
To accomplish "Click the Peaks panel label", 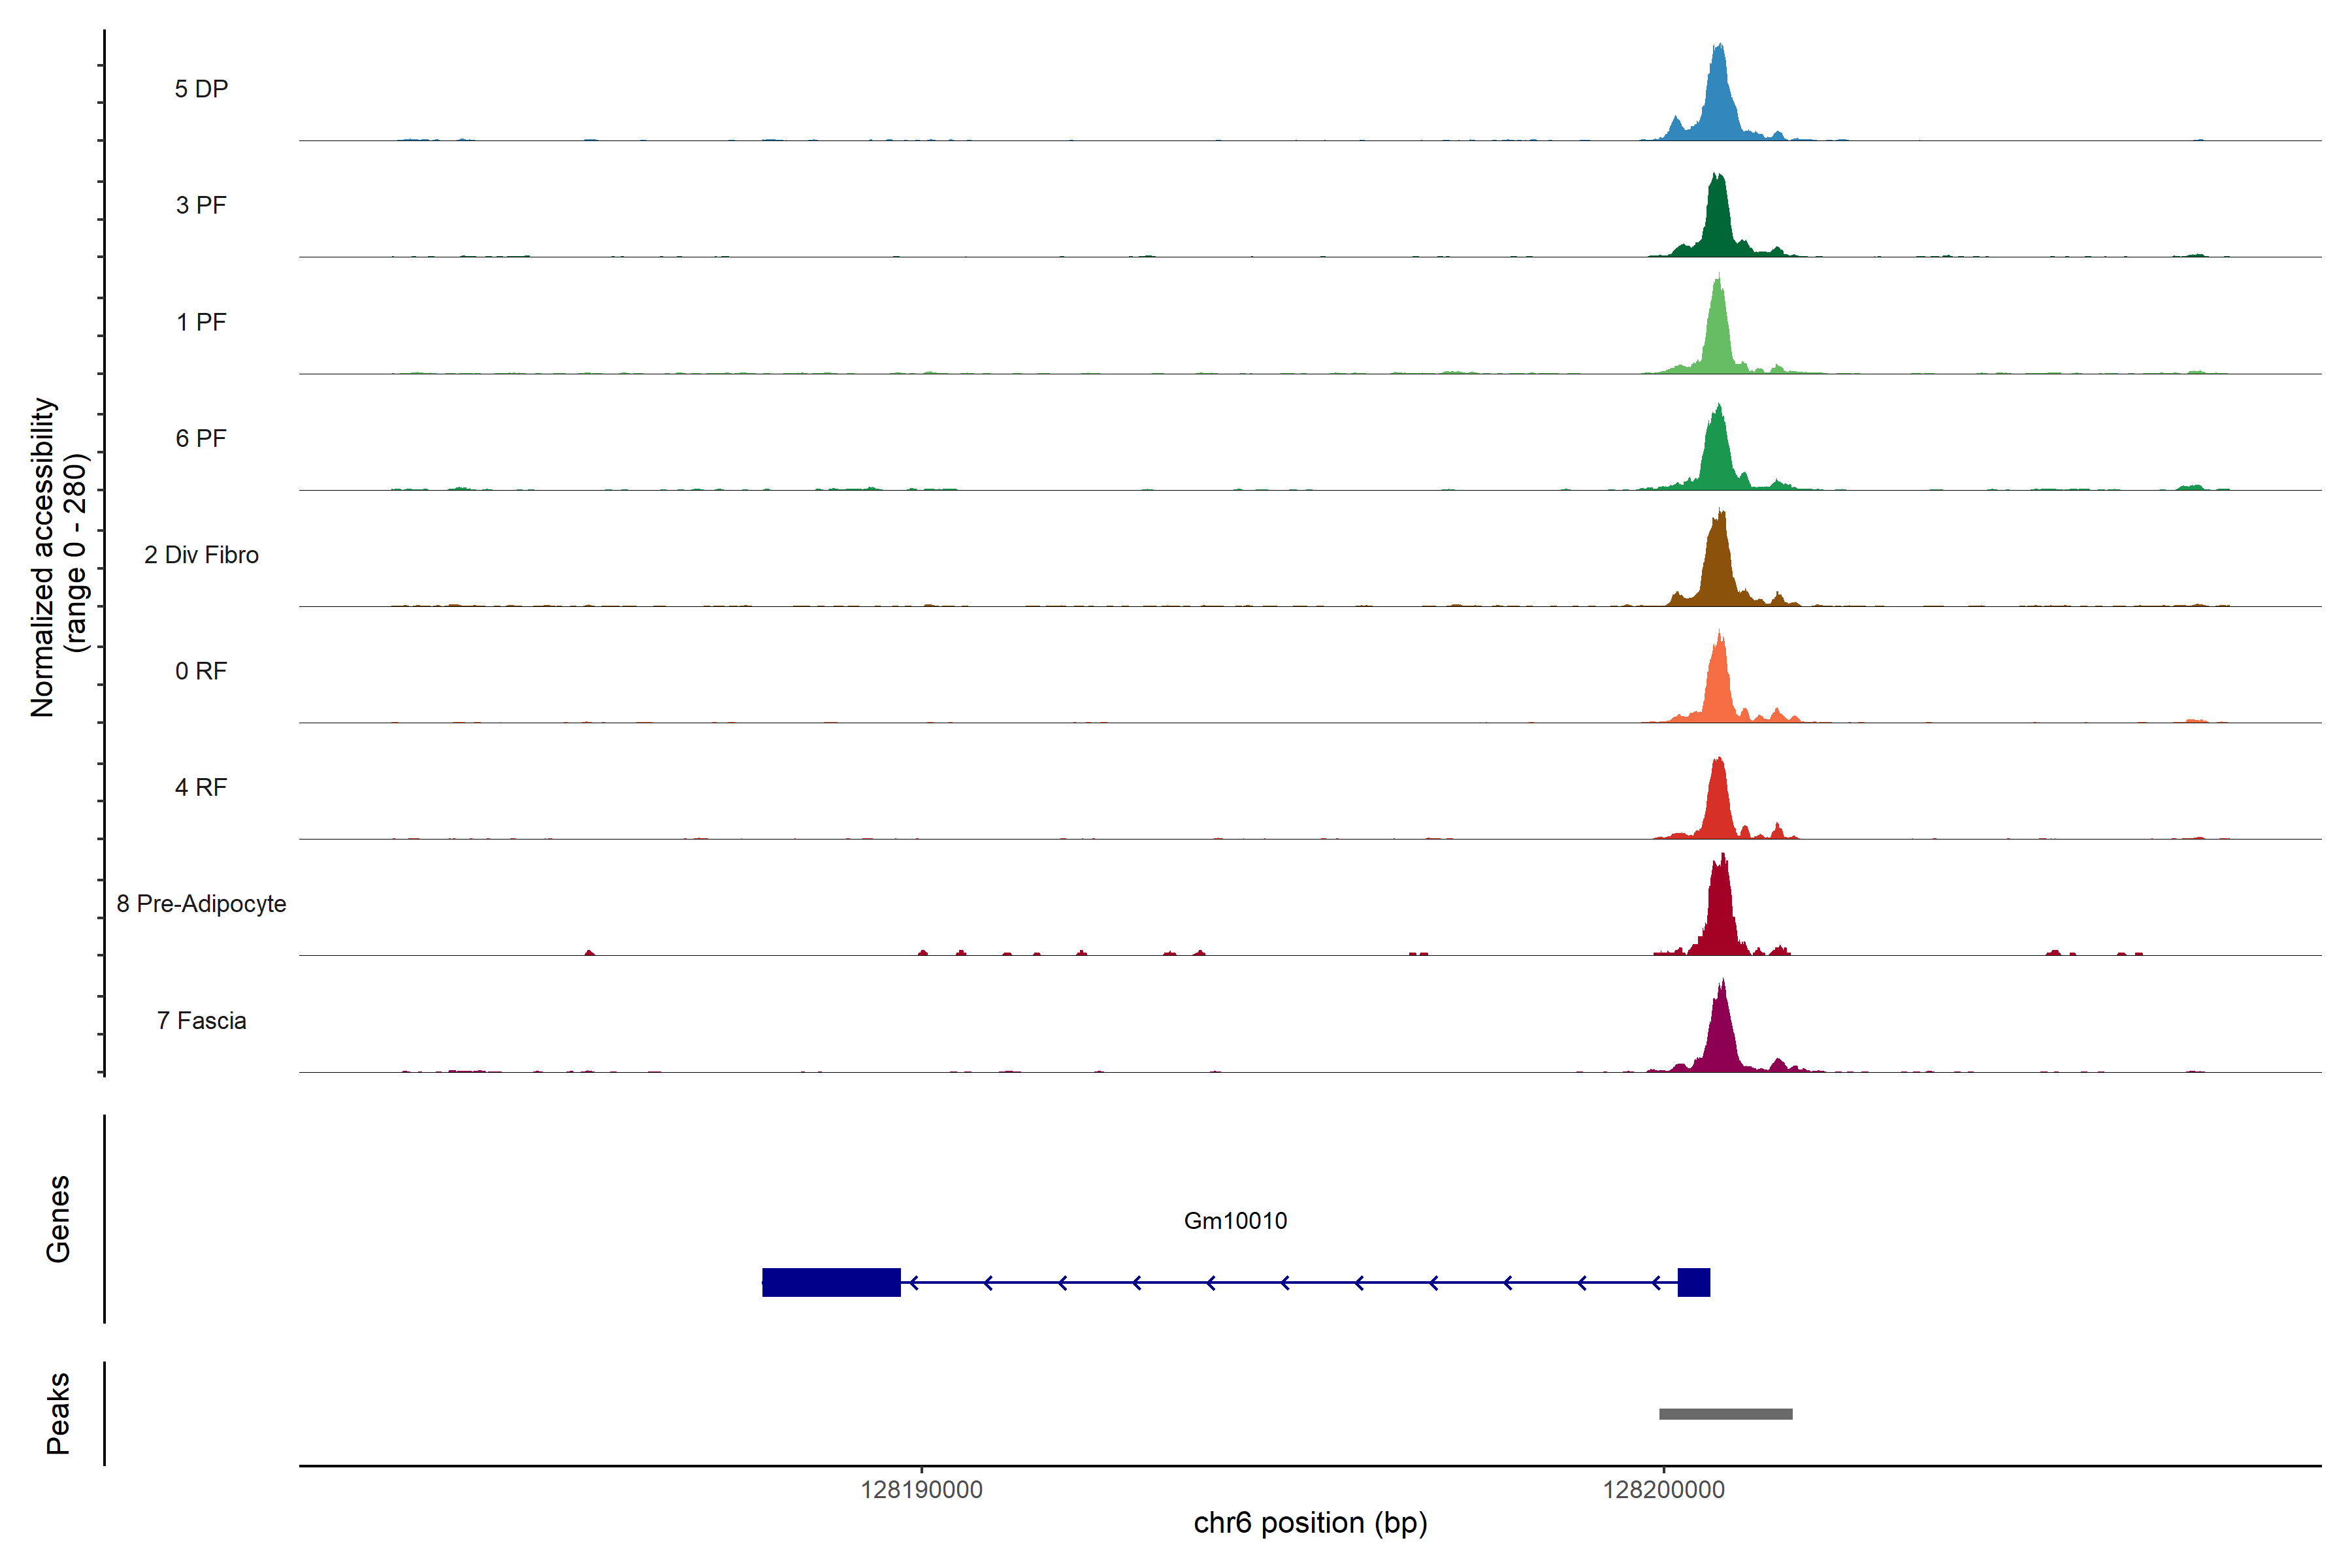I will tap(58, 1413).
